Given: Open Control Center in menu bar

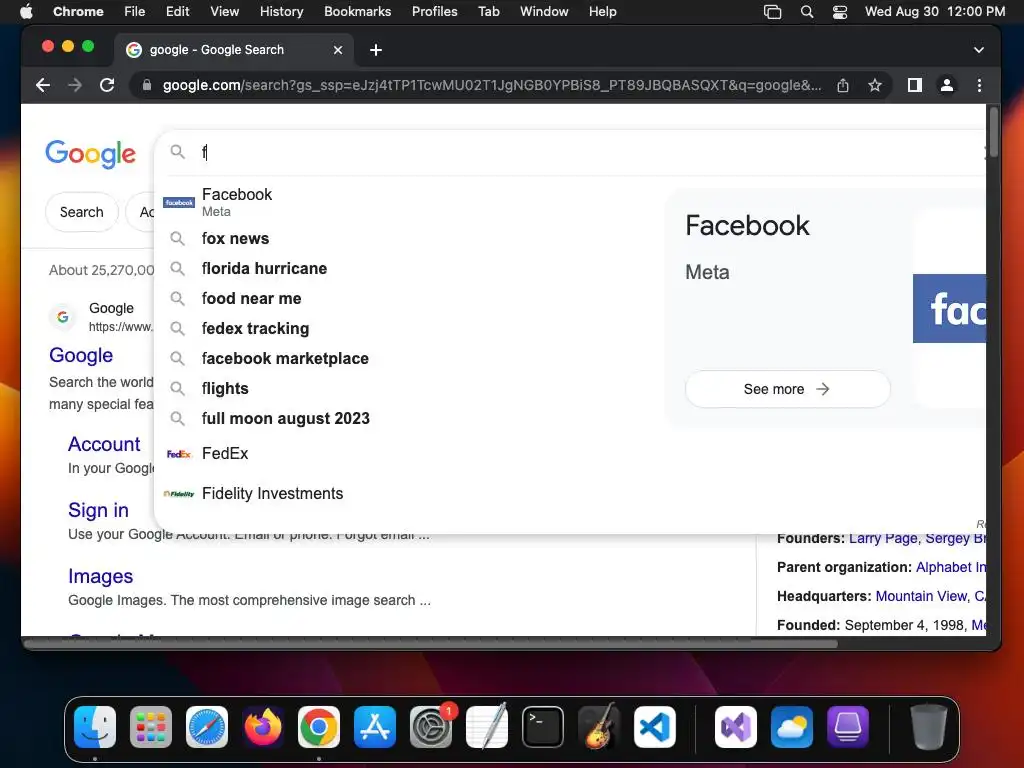Looking at the screenshot, I should (840, 12).
